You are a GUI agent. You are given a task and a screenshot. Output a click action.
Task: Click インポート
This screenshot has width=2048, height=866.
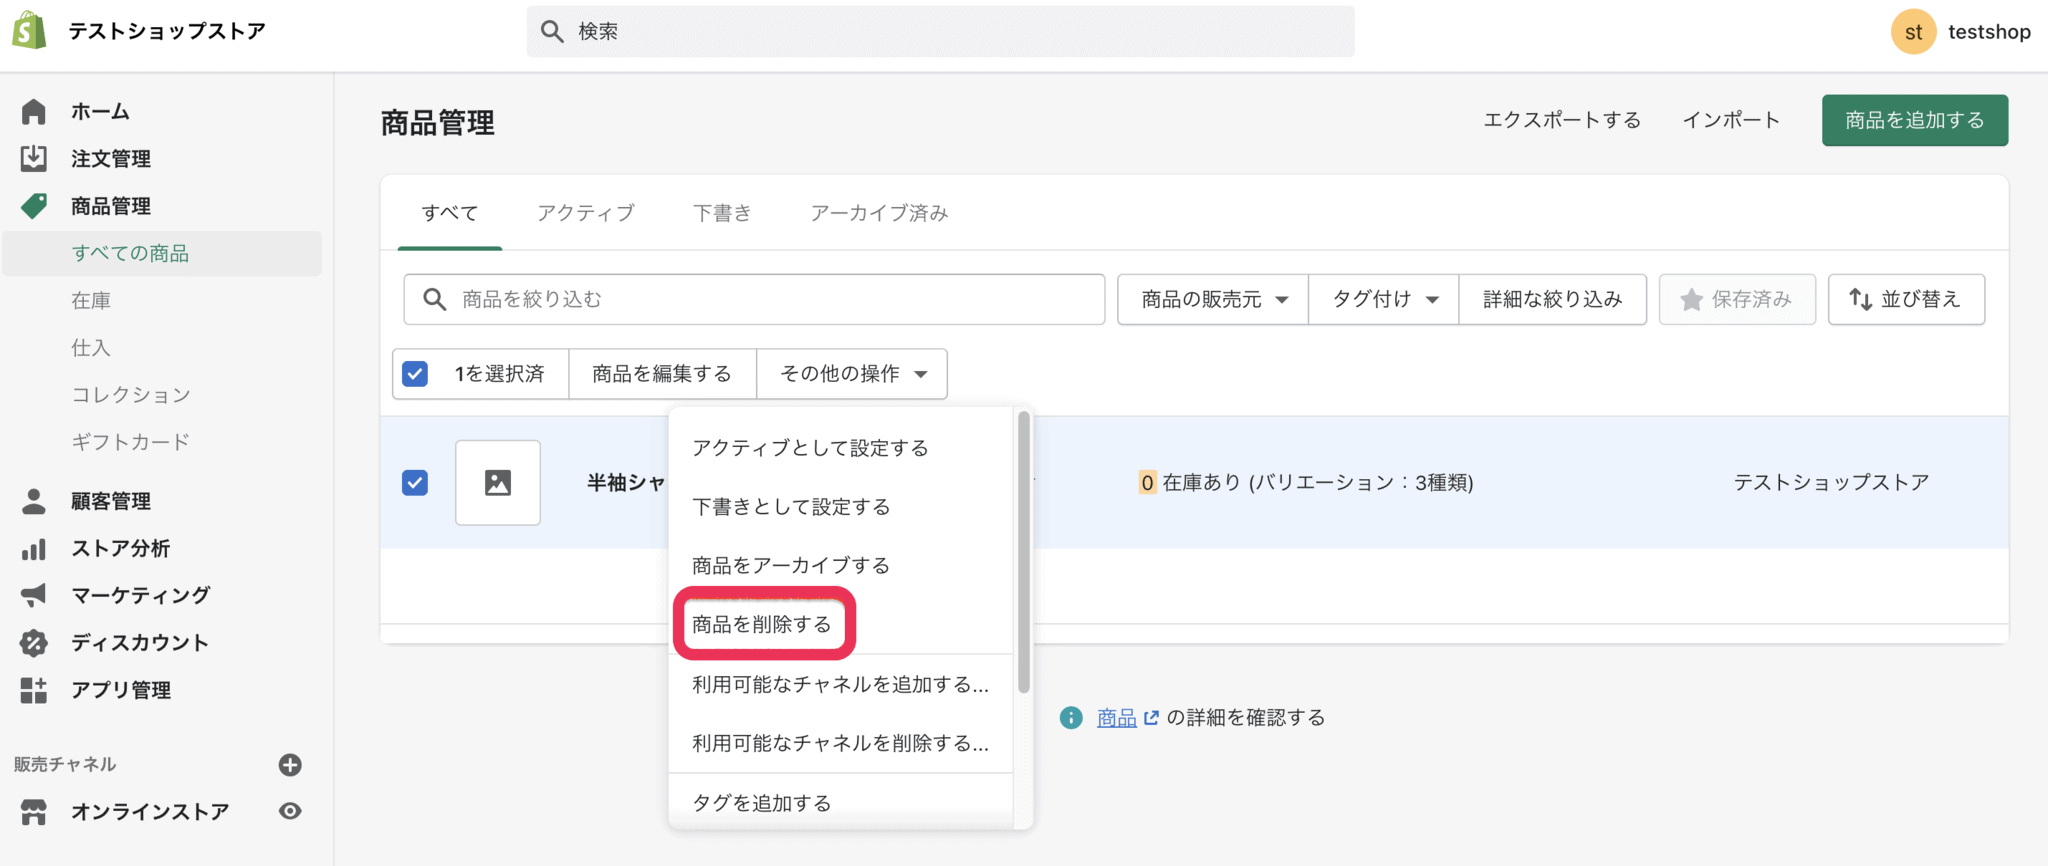coord(1731,120)
